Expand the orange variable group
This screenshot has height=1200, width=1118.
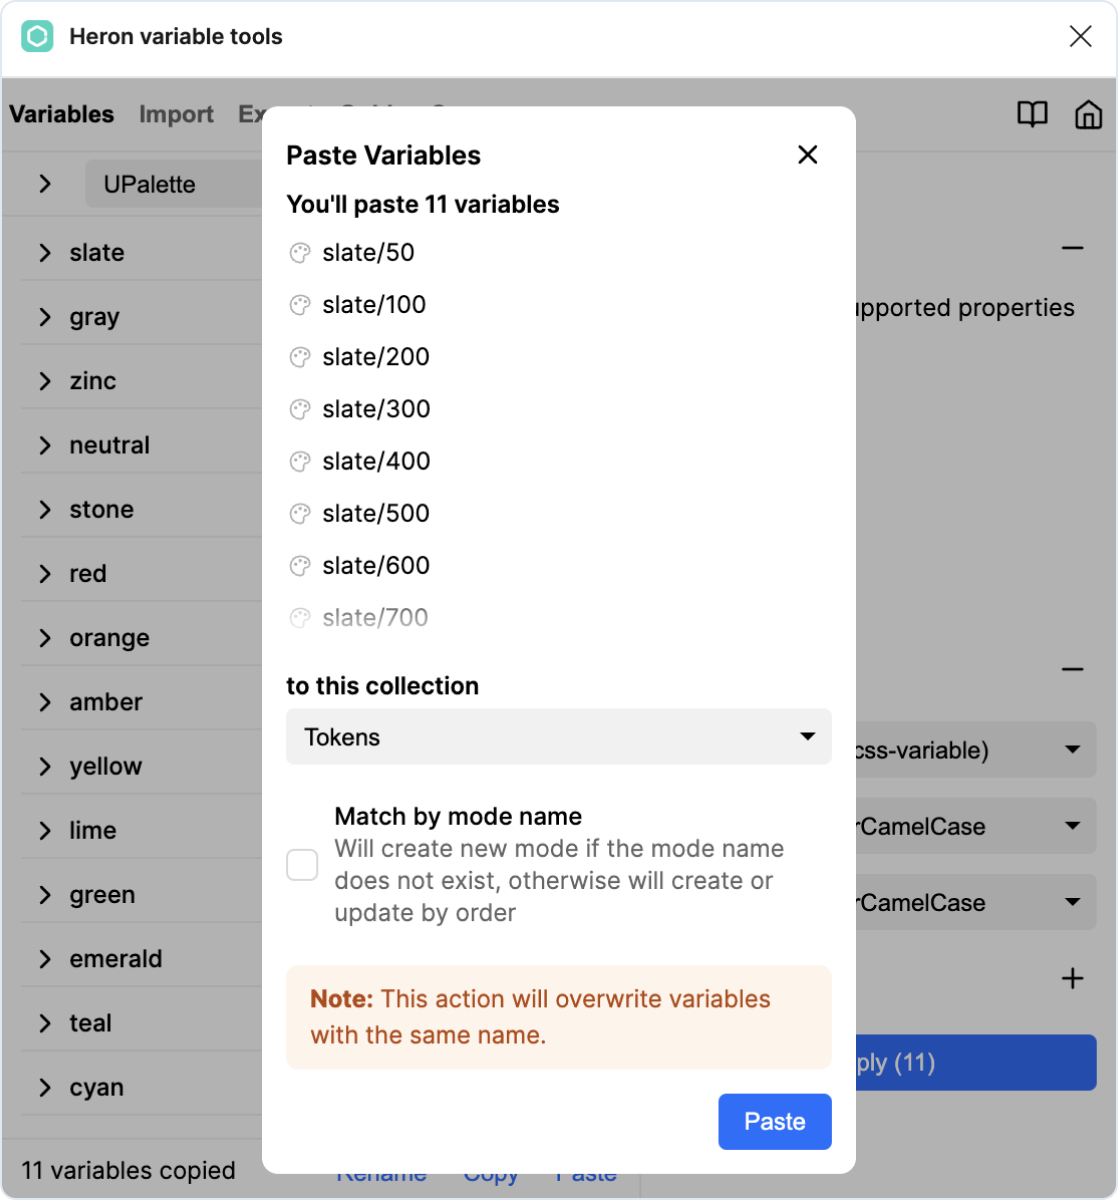coord(45,638)
